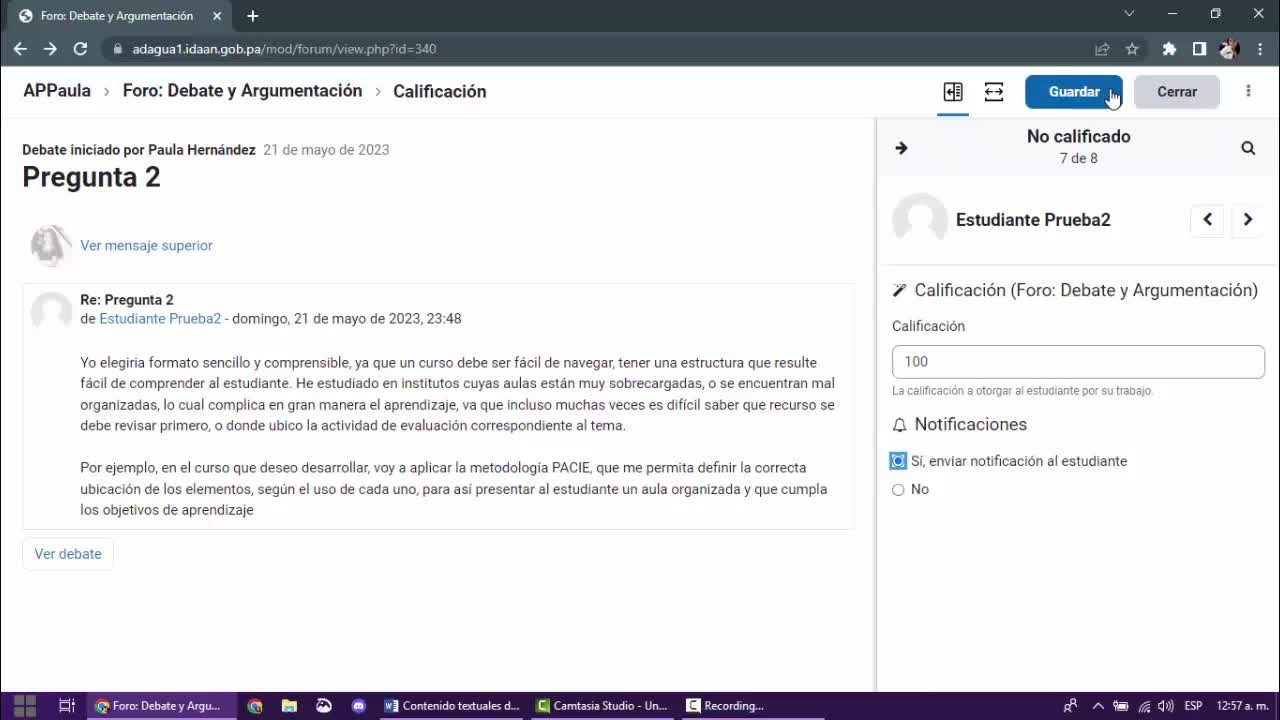Viewport: 1280px width, 720px height.
Task: Show hidden system tray icons
Action: point(1098,705)
